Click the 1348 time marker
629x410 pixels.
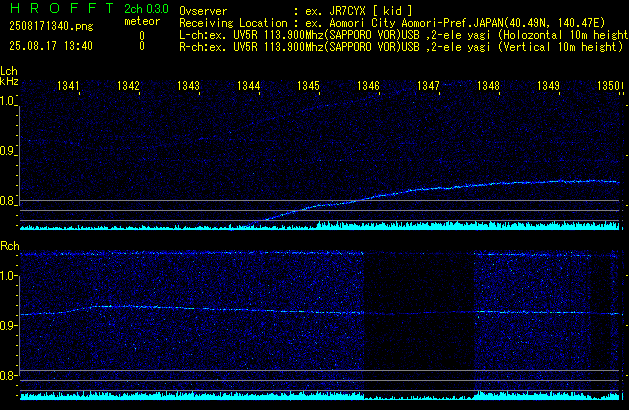coord(488,85)
